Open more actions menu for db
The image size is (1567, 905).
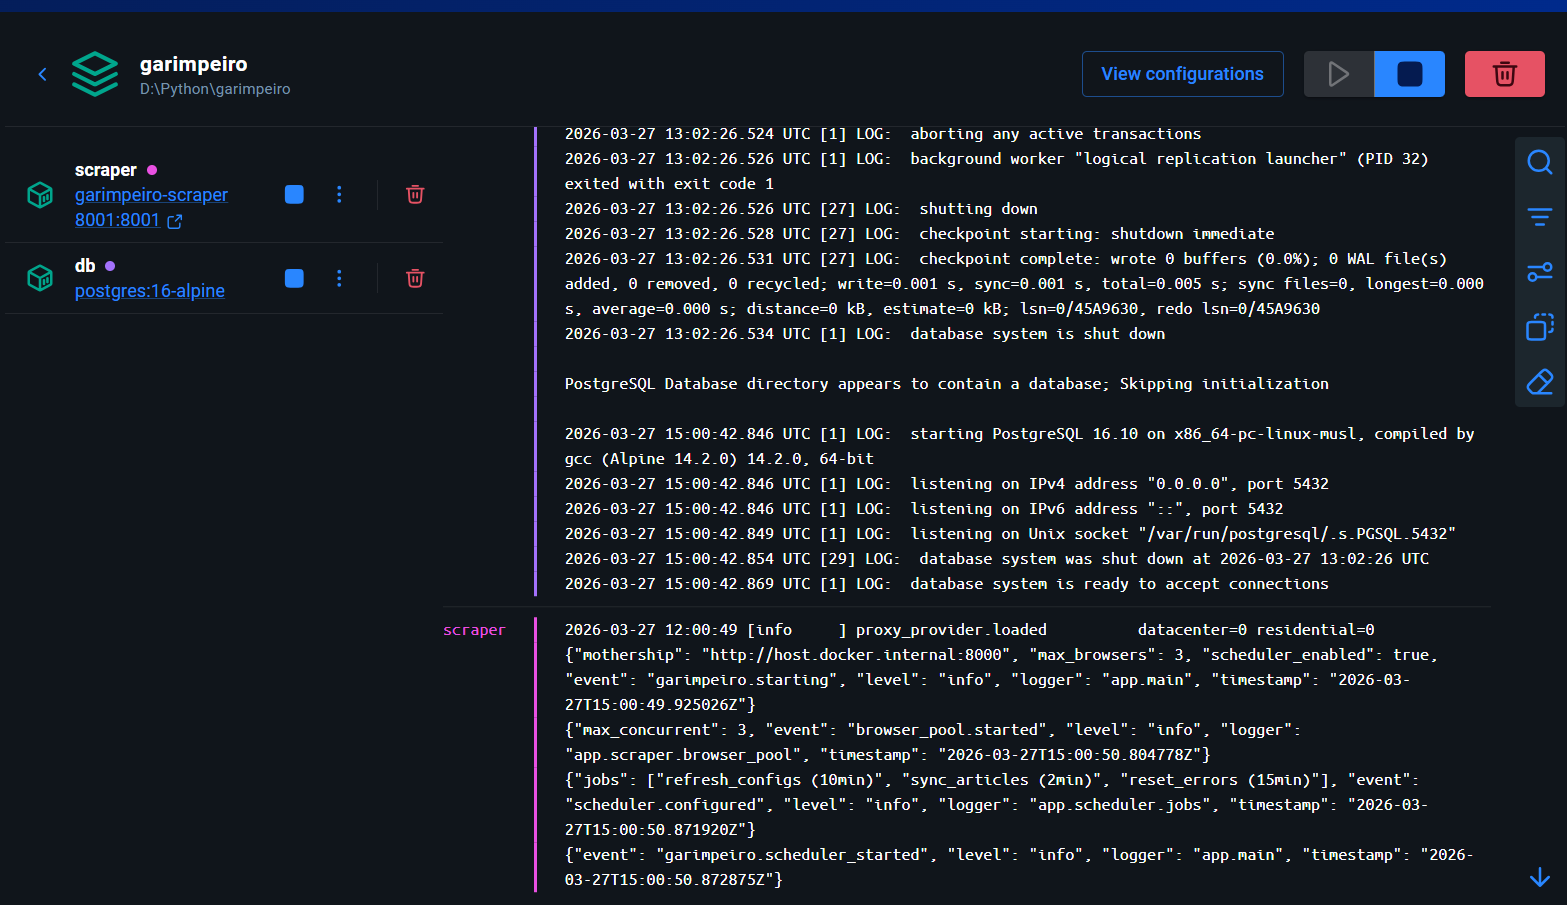point(339,278)
